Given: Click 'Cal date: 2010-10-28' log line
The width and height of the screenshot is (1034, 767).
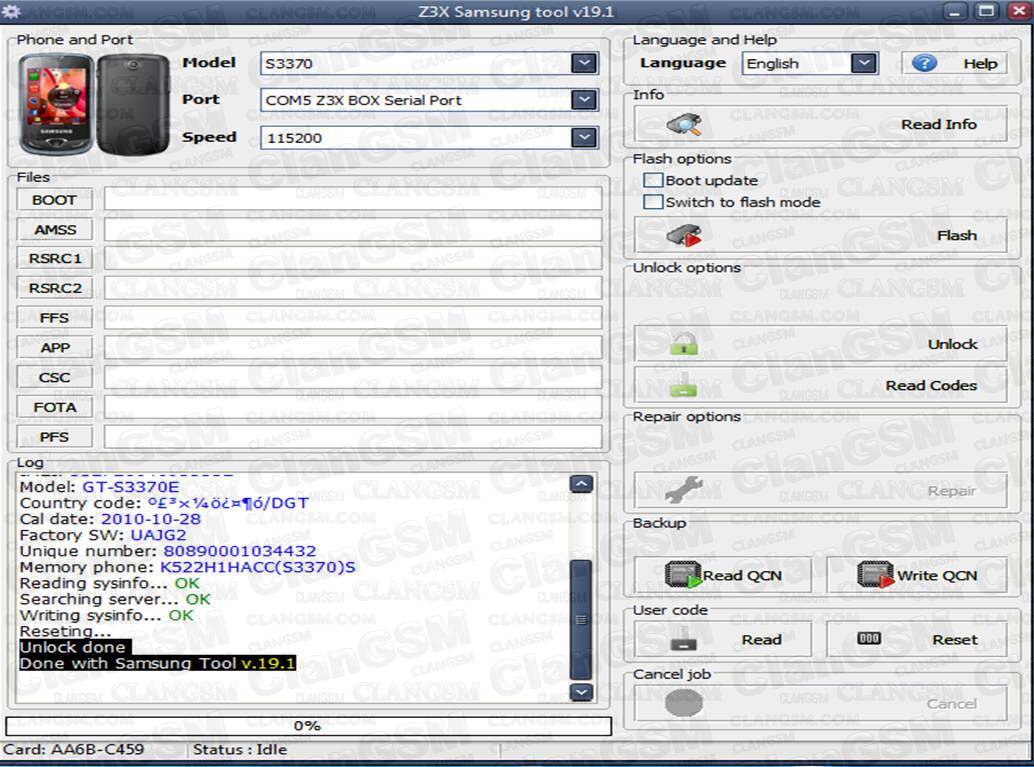Looking at the screenshot, I should click(x=110, y=518).
